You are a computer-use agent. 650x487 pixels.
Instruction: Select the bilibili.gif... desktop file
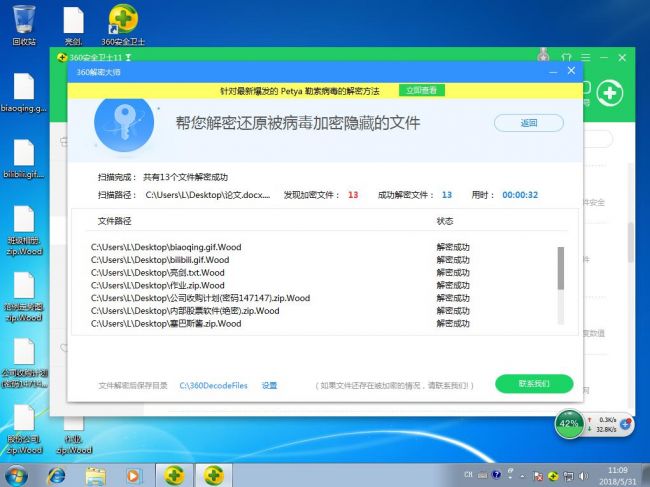24,159
